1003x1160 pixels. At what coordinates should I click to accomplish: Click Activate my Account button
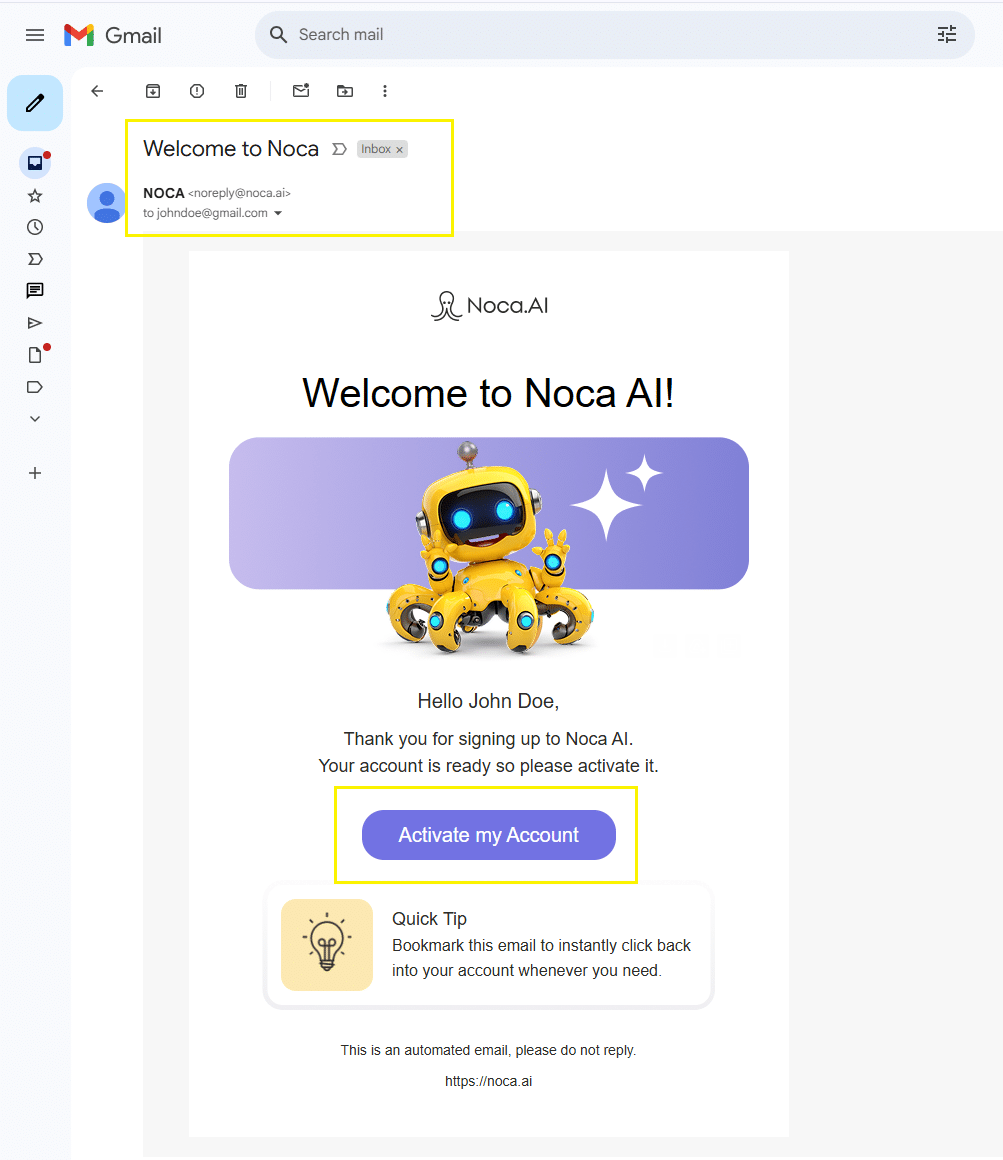tap(489, 835)
